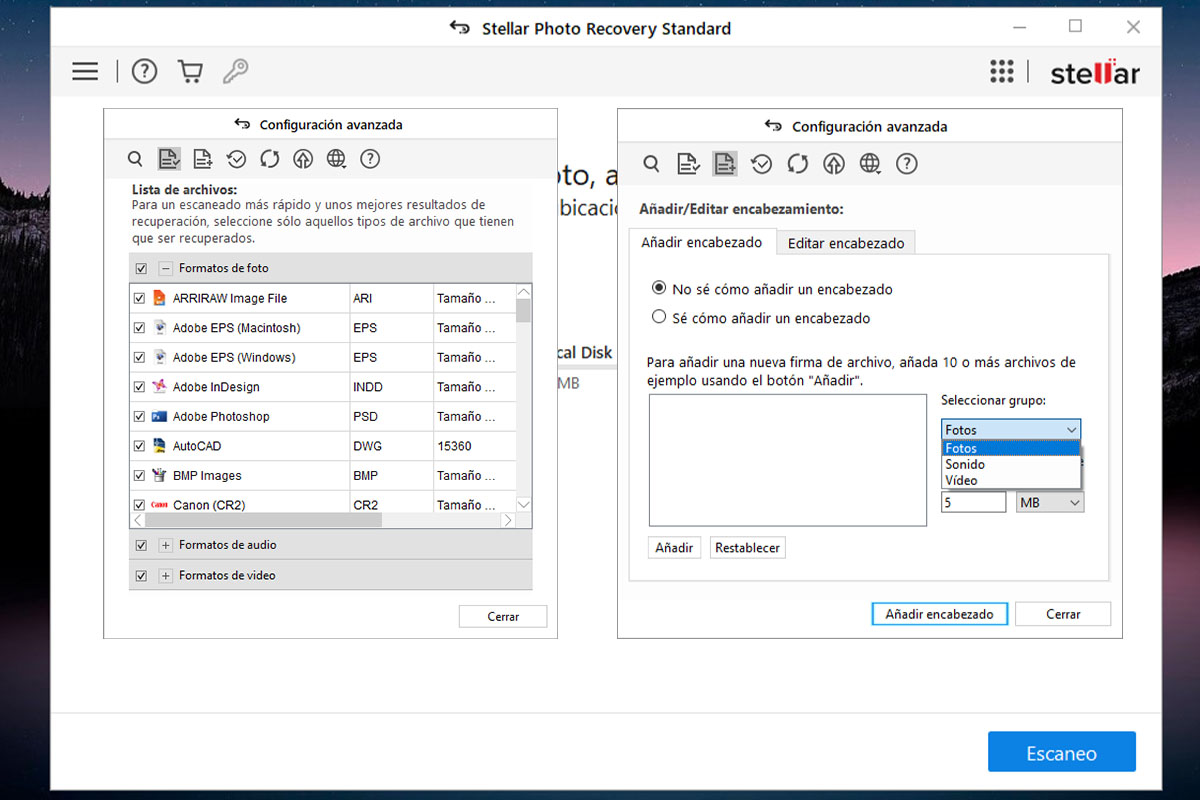Uncheck Formatos de audio checkbox

click(141, 545)
